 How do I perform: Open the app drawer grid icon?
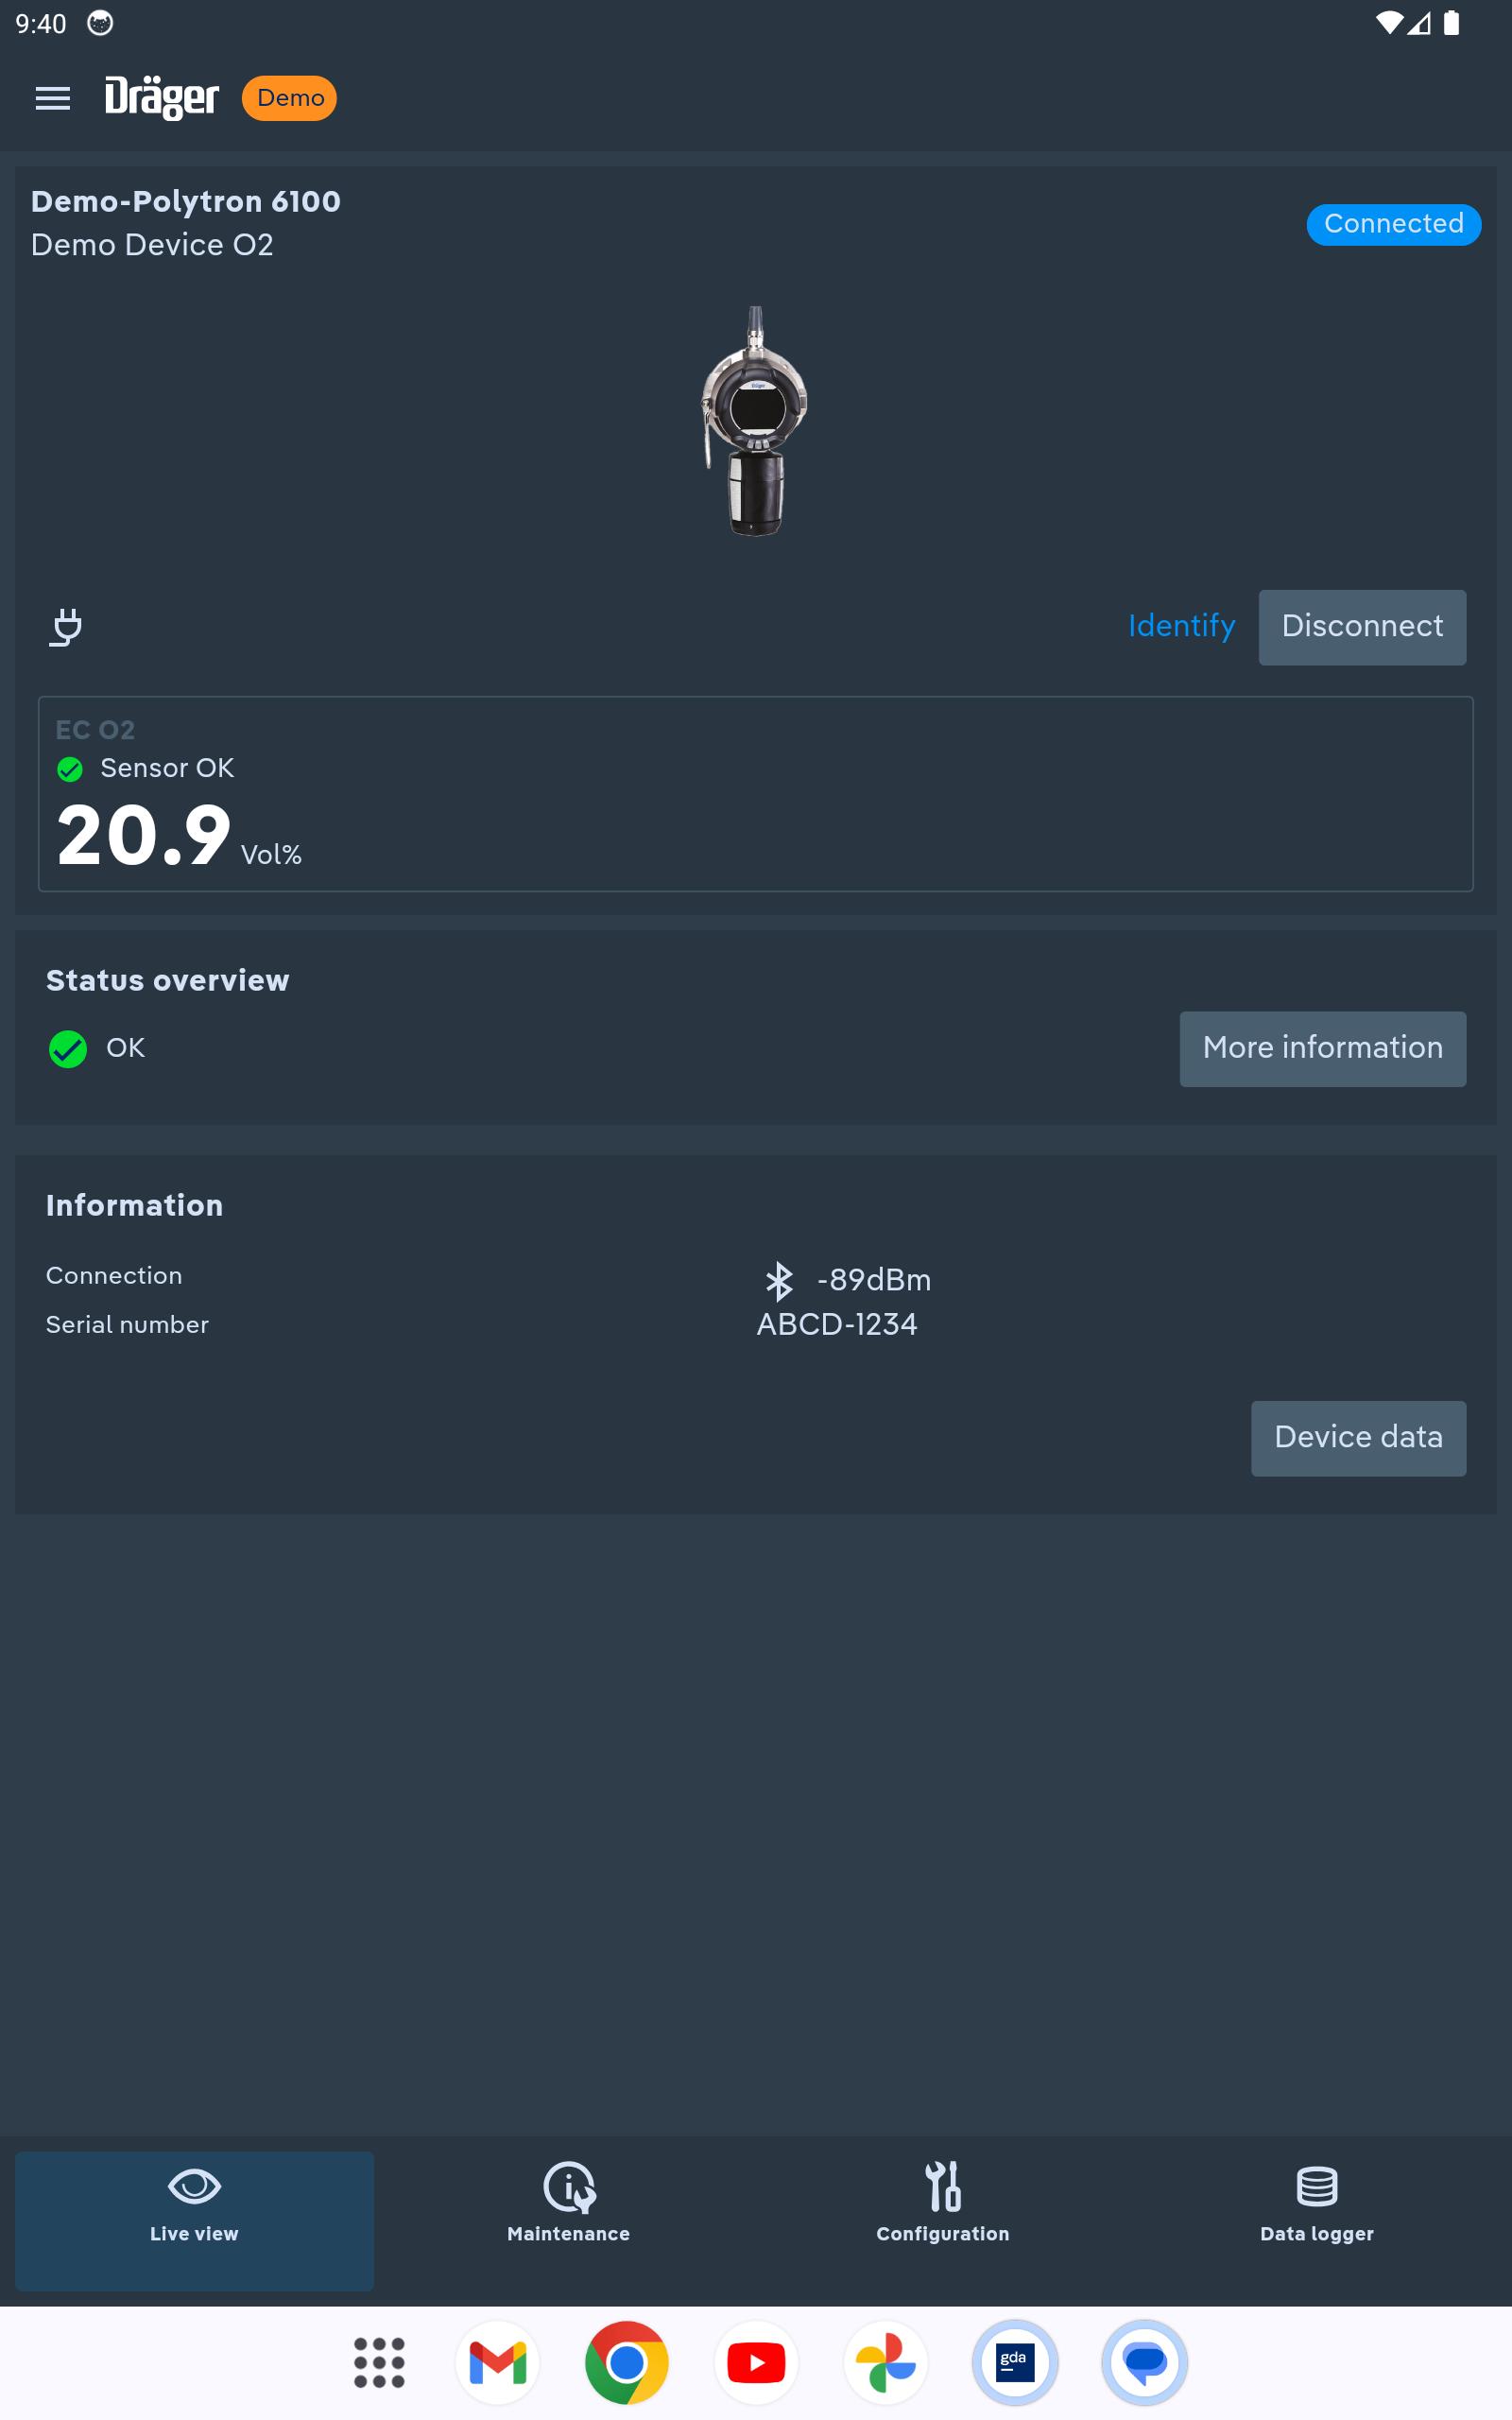click(379, 2363)
